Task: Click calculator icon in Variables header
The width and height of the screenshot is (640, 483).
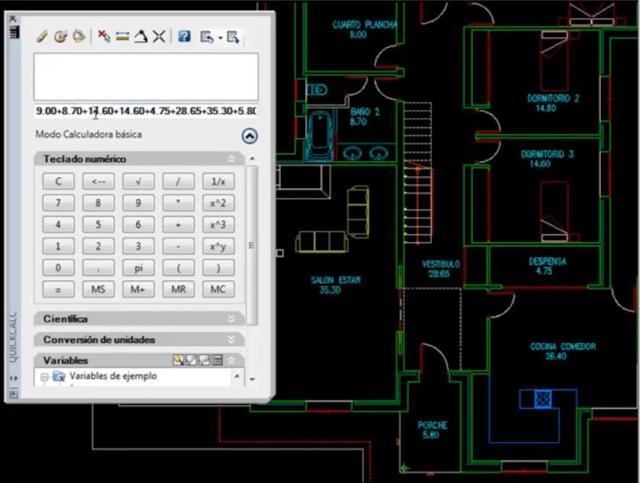Action: (217, 360)
